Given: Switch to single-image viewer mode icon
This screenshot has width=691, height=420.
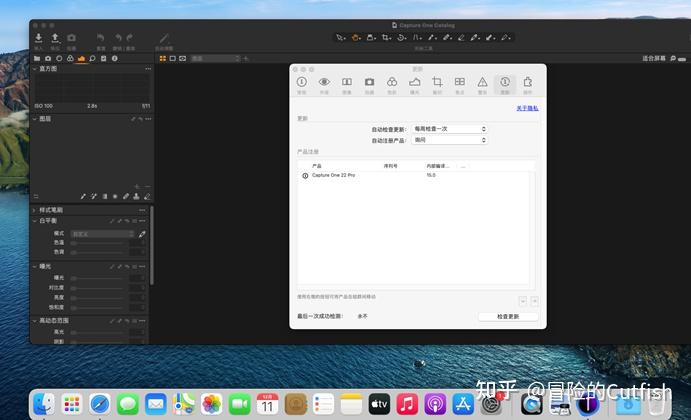Looking at the screenshot, I should pos(173,58).
